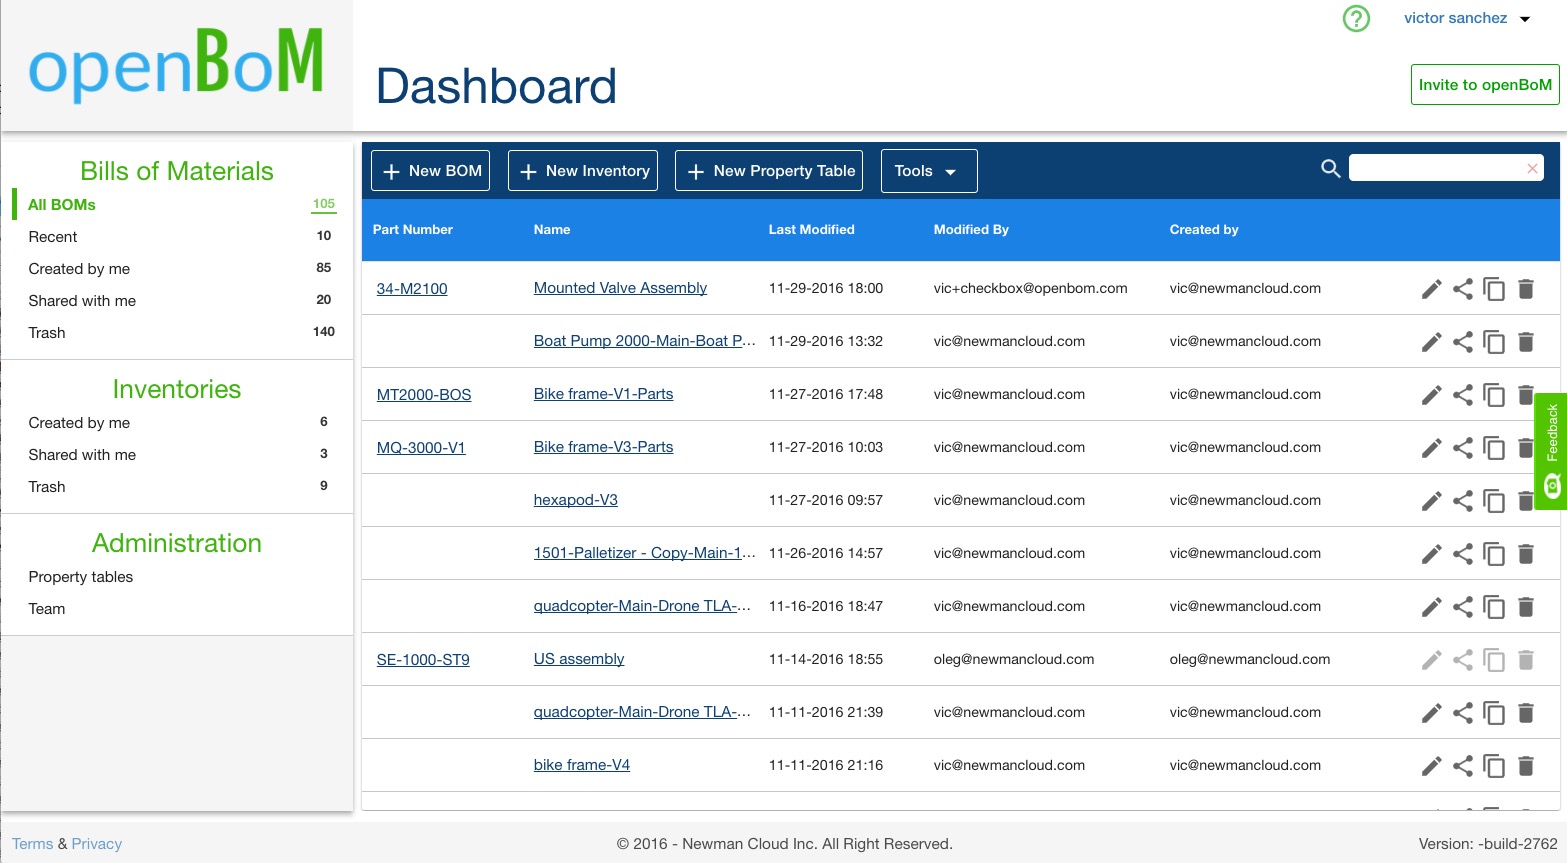Screen dimensions: 1567x863
Task: Open the Tools dropdown menu
Action: coord(929,171)
